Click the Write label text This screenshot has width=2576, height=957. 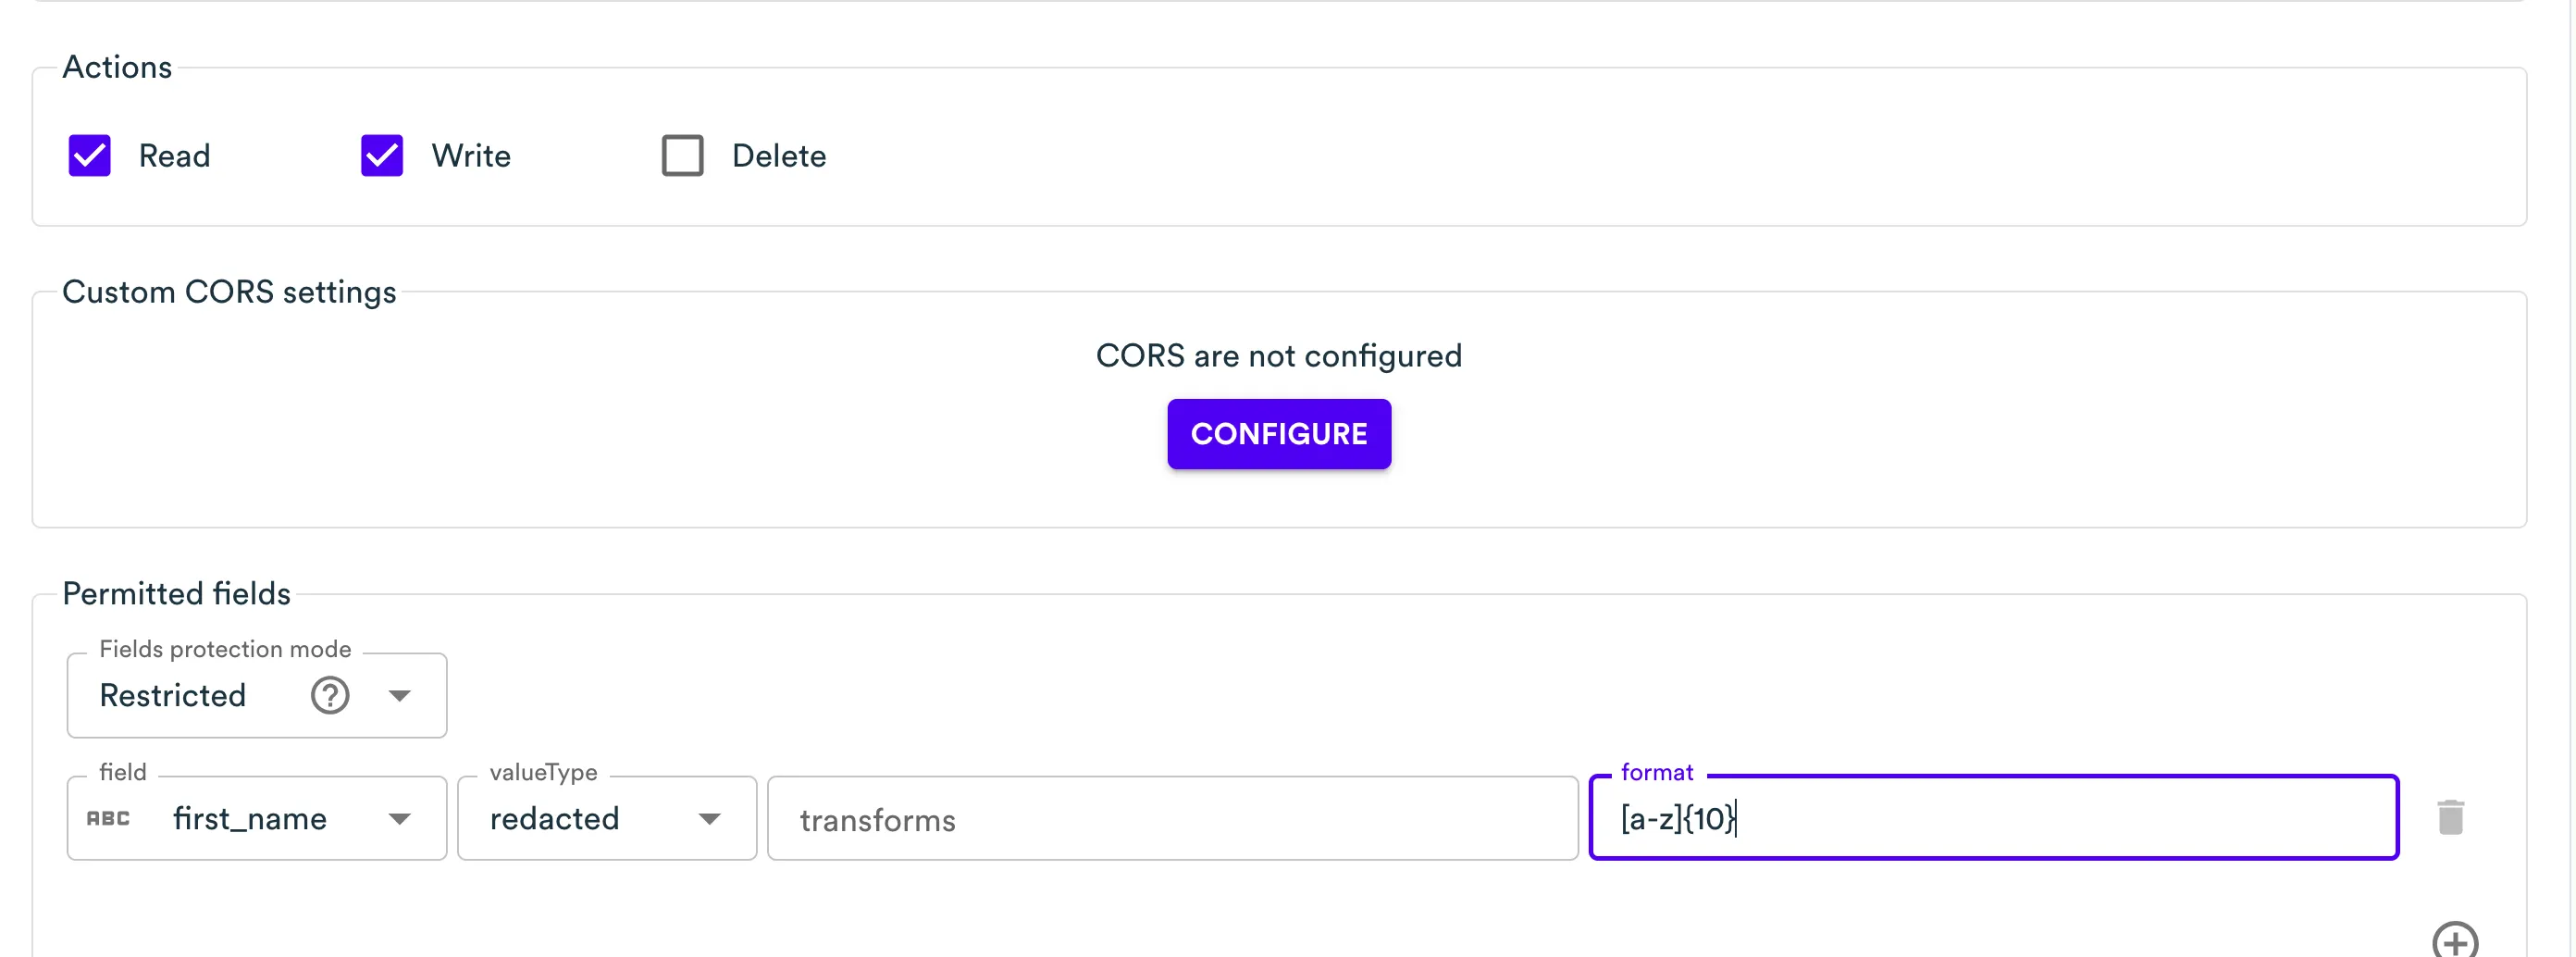click(471, 156)
